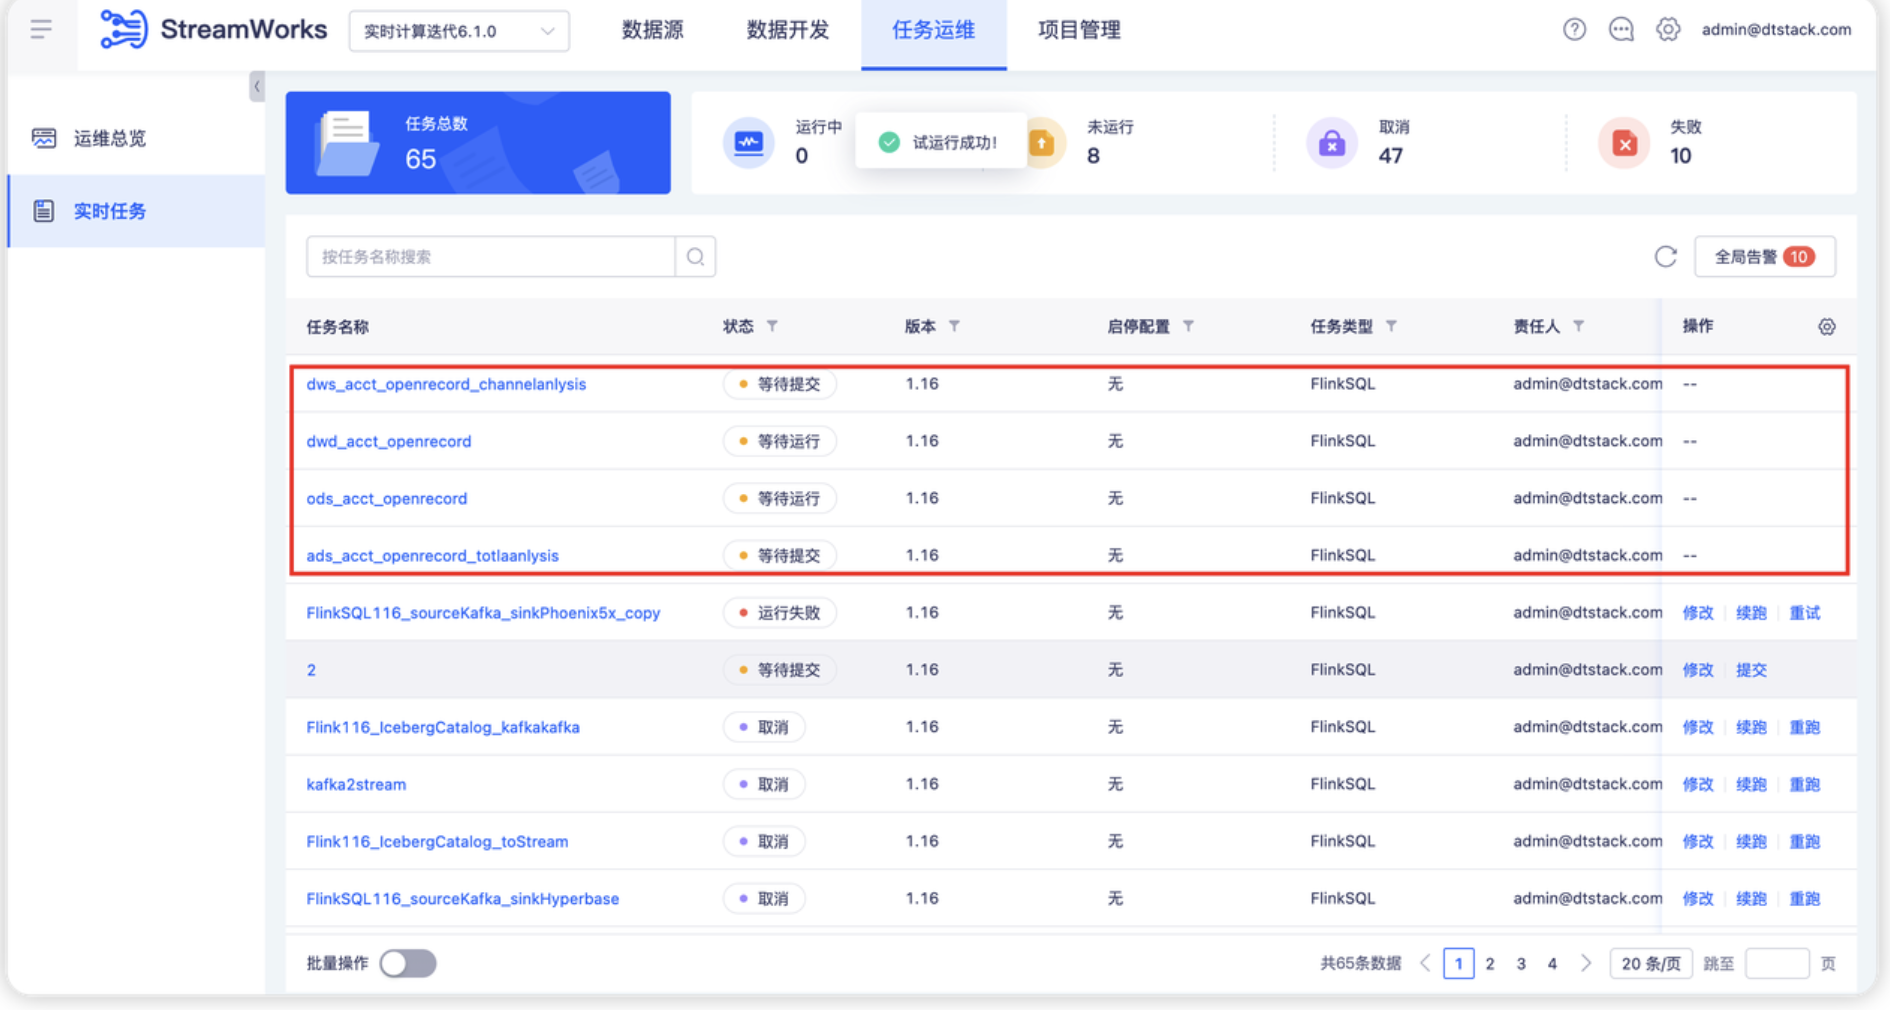Click 取消 status of kafka2stream
Image resolution: width=1890 pixels, height=1010 pixels.
[764, 784]
